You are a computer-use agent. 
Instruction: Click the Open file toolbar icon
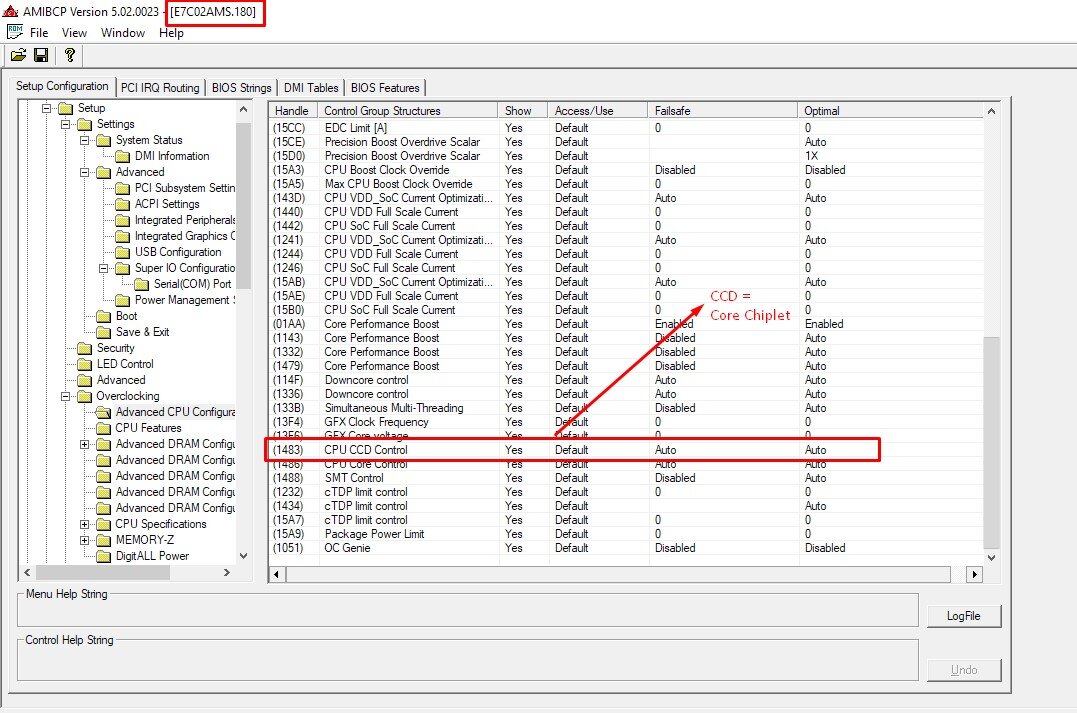tap(19, 55)
